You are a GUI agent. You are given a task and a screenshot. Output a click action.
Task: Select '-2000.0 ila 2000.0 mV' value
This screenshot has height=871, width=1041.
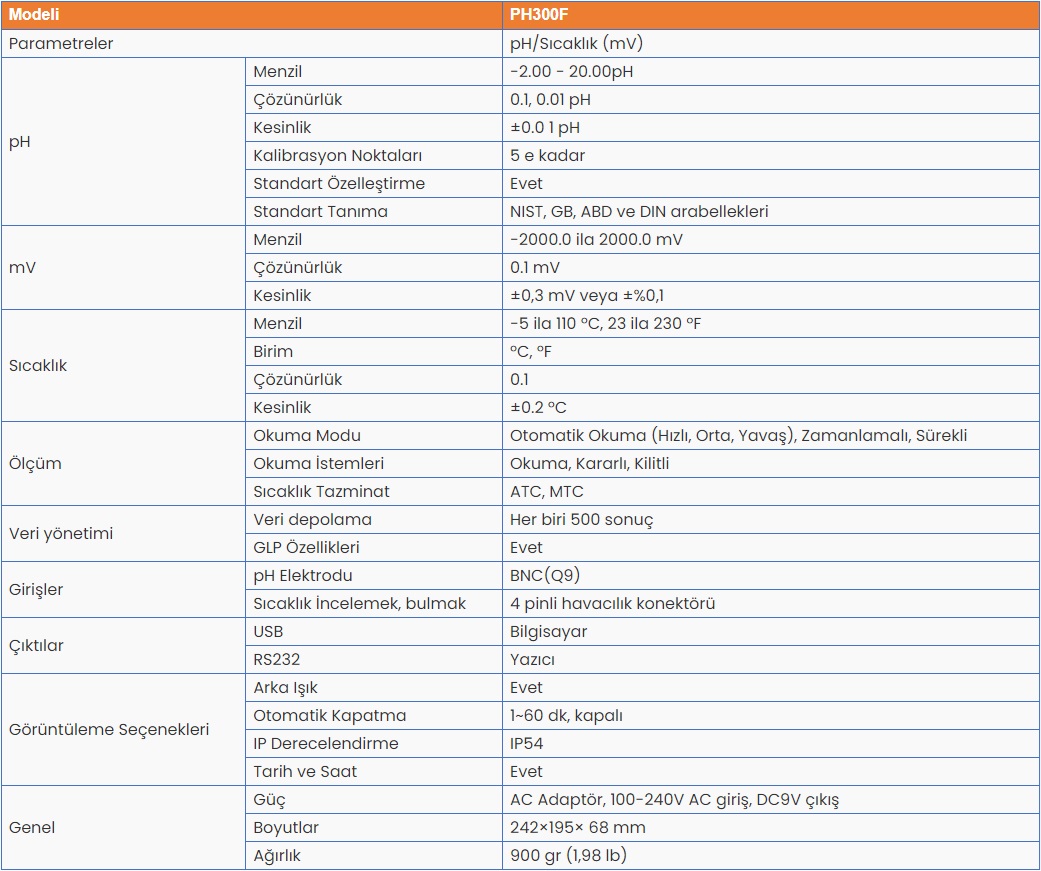pos(596,240)
